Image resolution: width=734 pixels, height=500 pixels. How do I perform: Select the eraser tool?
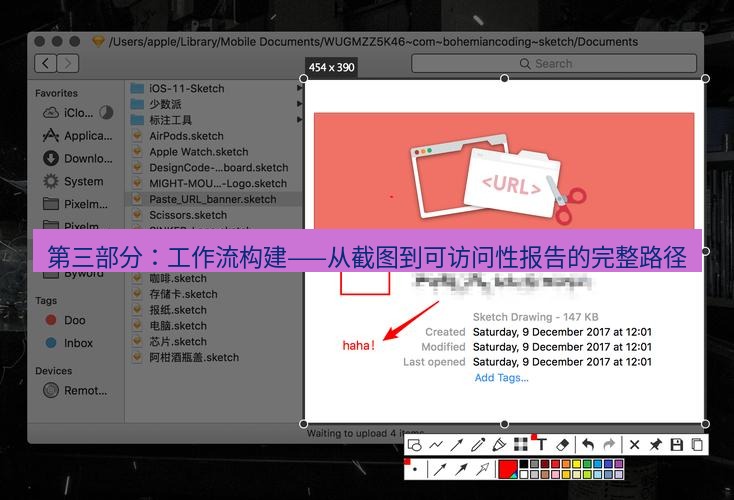coord(563,445)
